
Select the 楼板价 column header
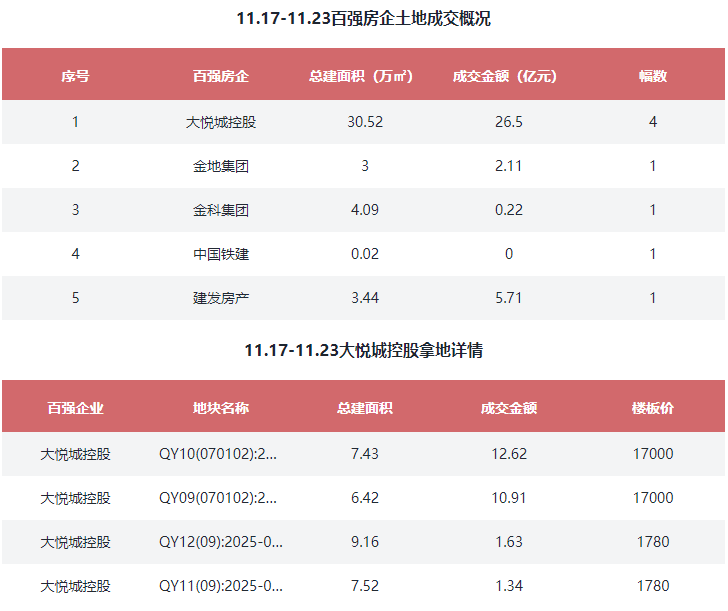653,408
